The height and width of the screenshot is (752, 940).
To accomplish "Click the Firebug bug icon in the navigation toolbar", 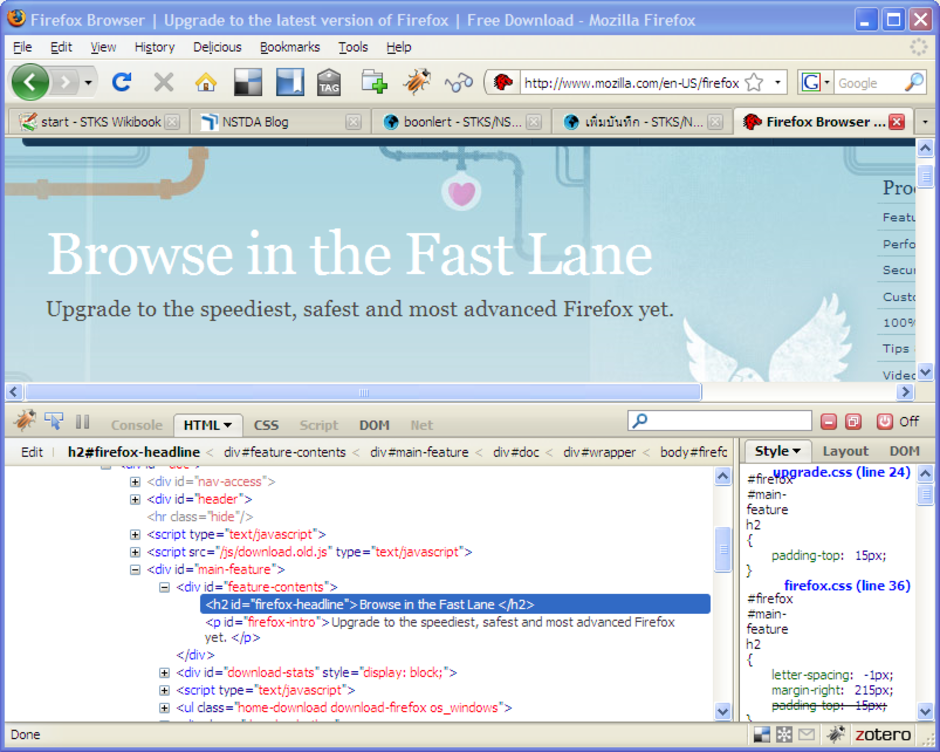I will (417, 82).
